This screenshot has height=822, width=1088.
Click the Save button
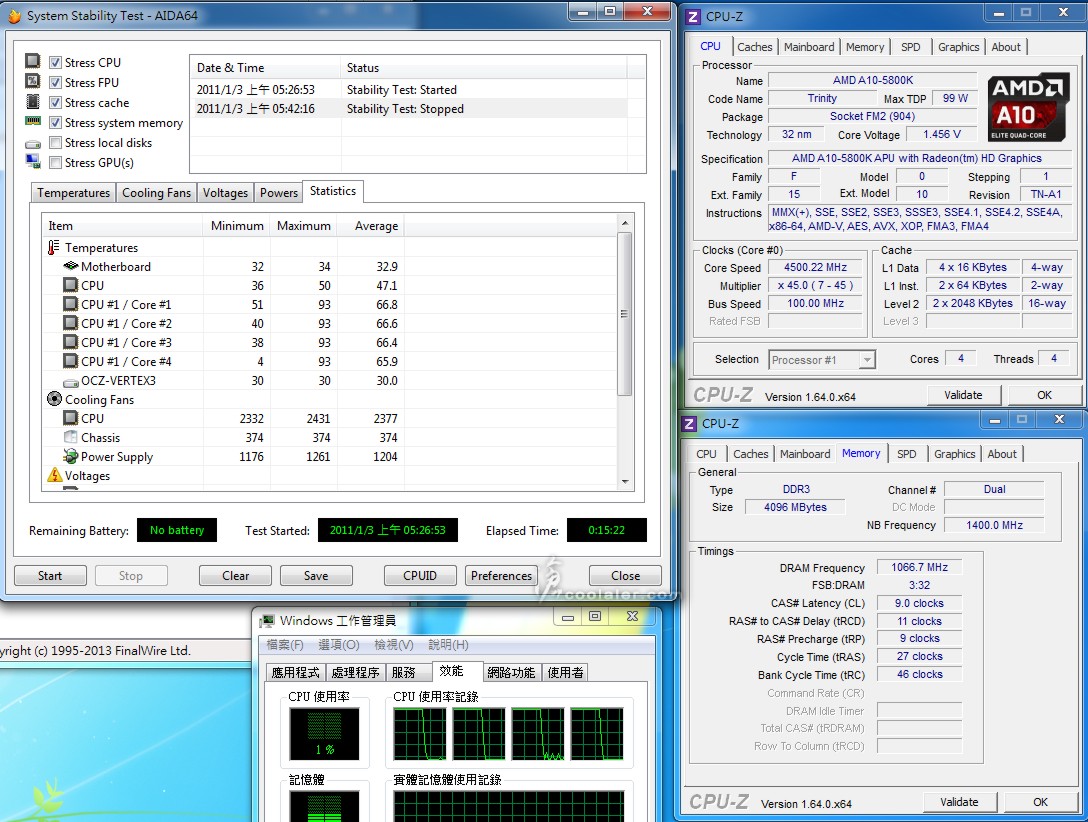click(x=316, y=576)
